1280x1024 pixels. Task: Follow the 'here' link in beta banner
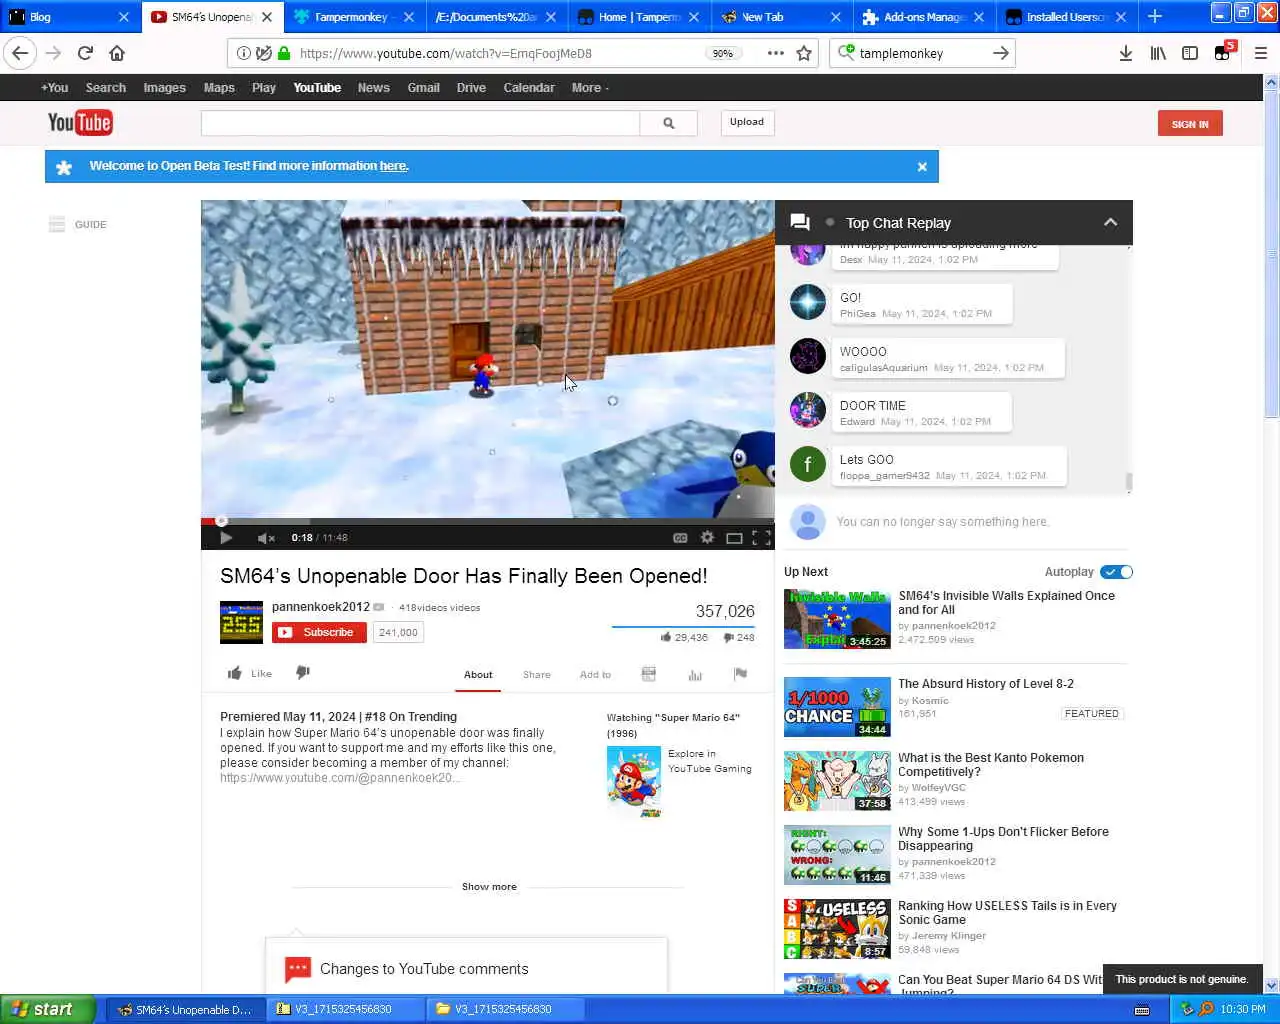point(393,166)
